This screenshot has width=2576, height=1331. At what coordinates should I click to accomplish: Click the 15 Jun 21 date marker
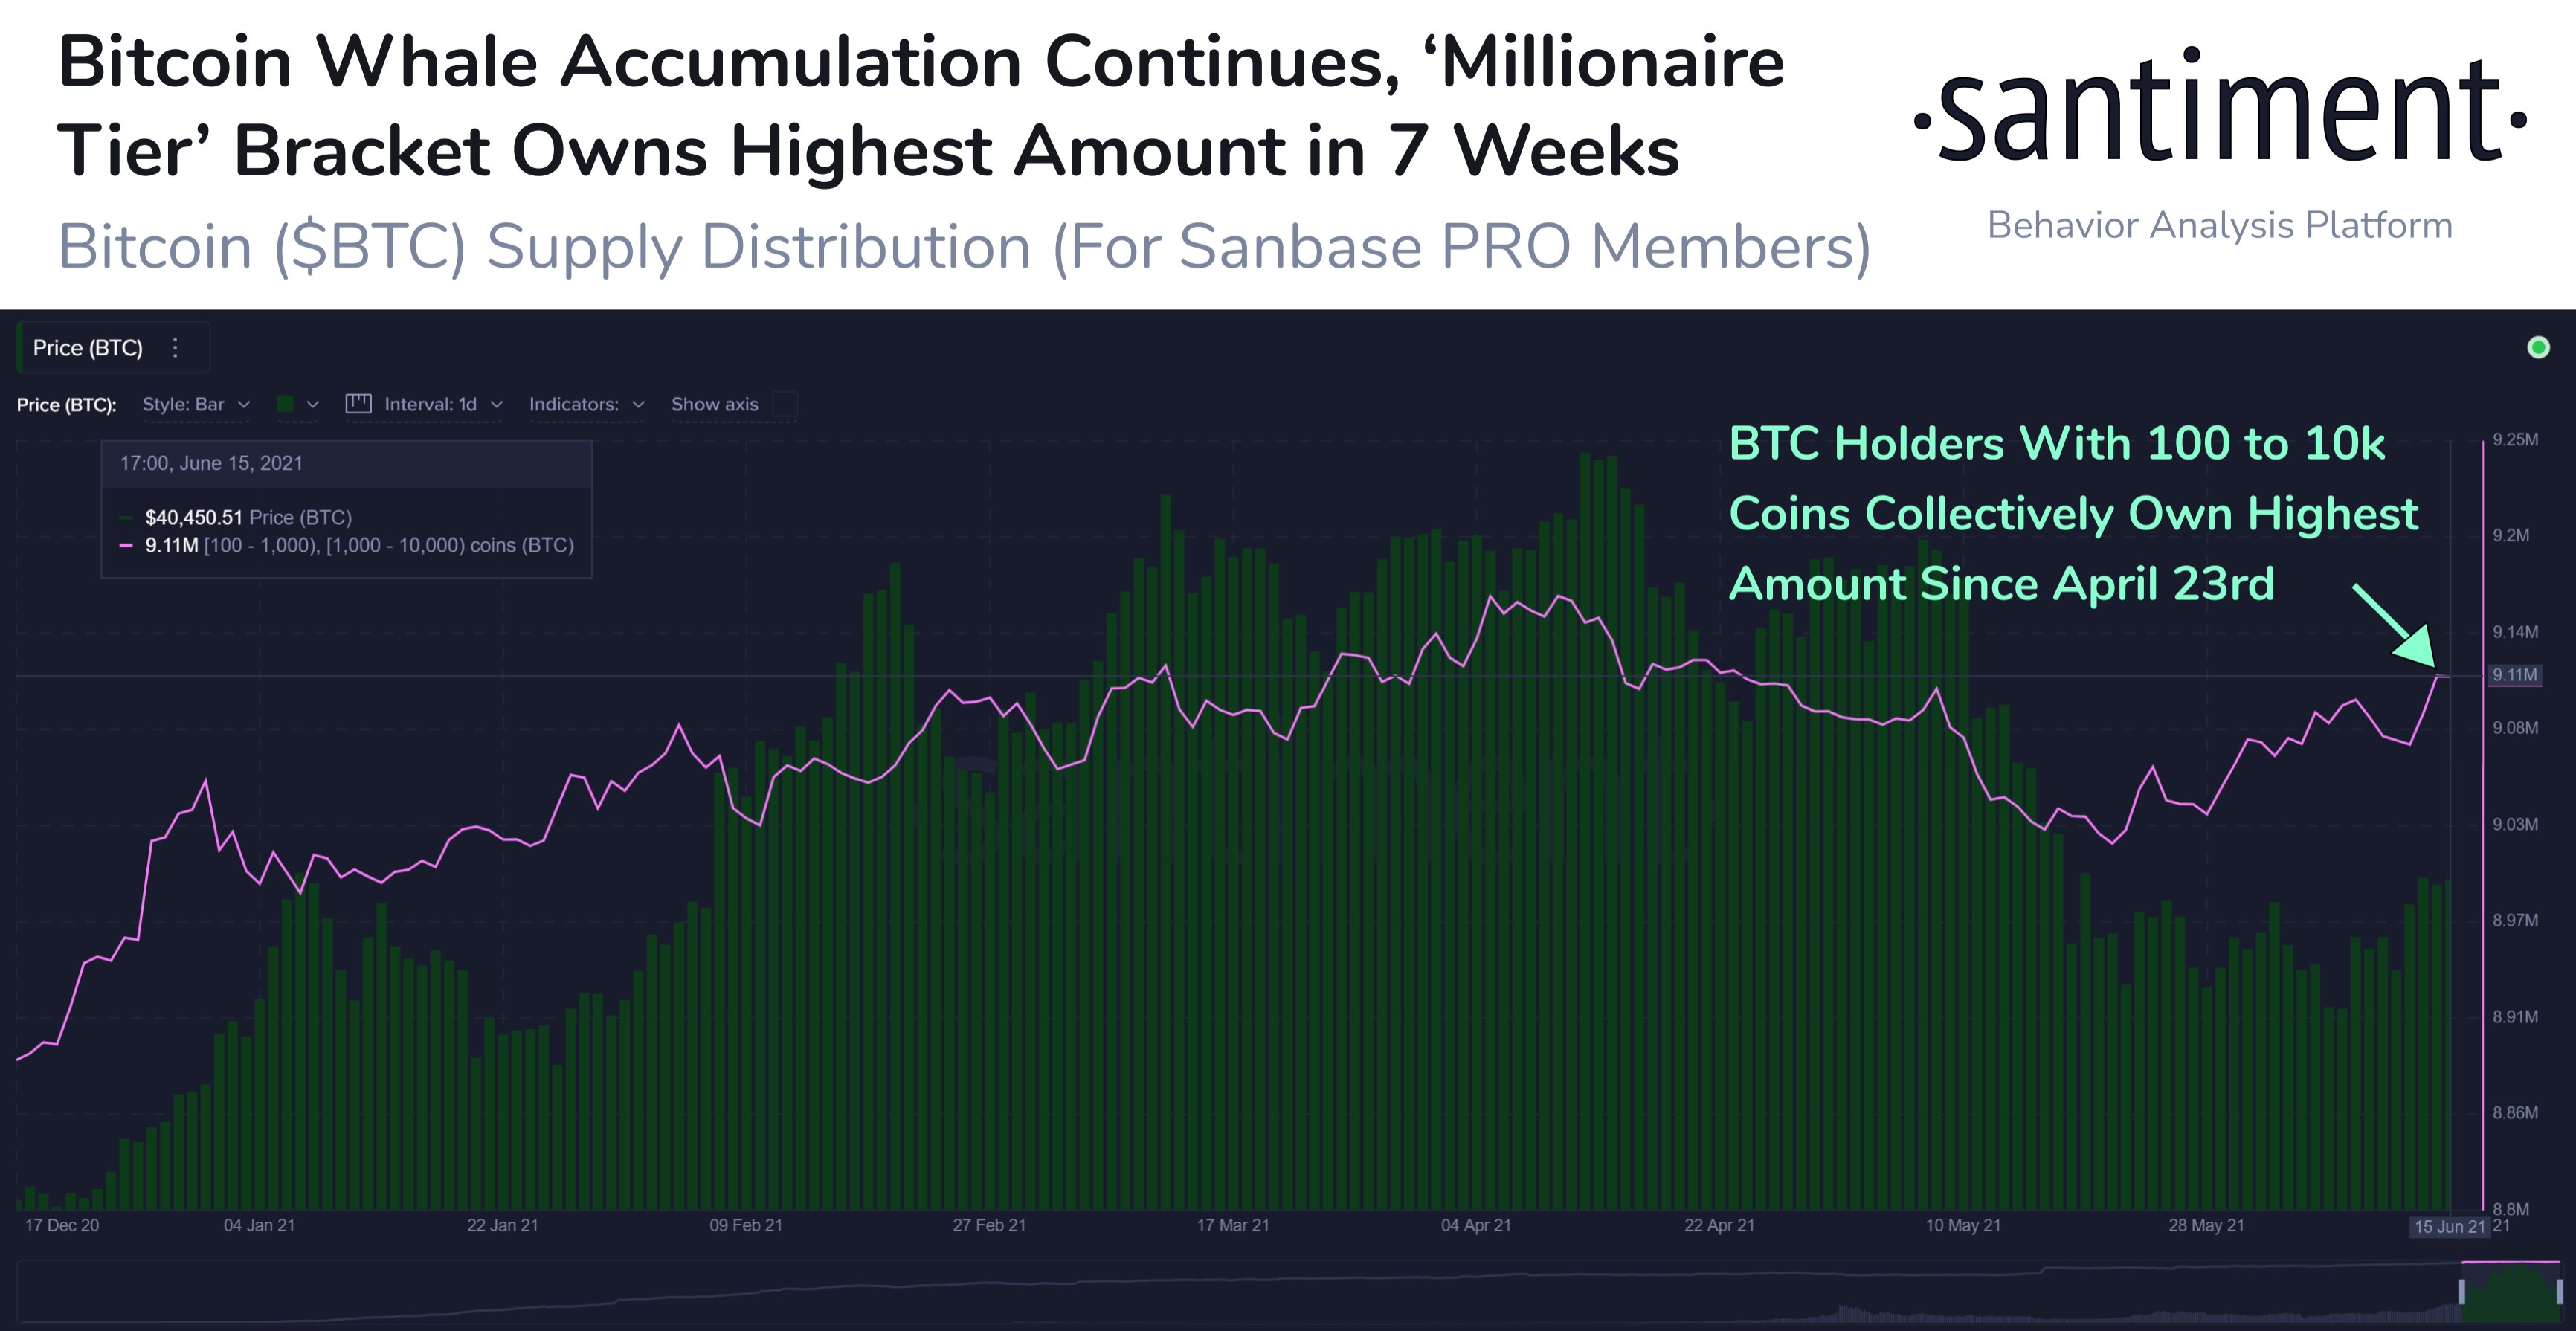tap(2449, 1226)
